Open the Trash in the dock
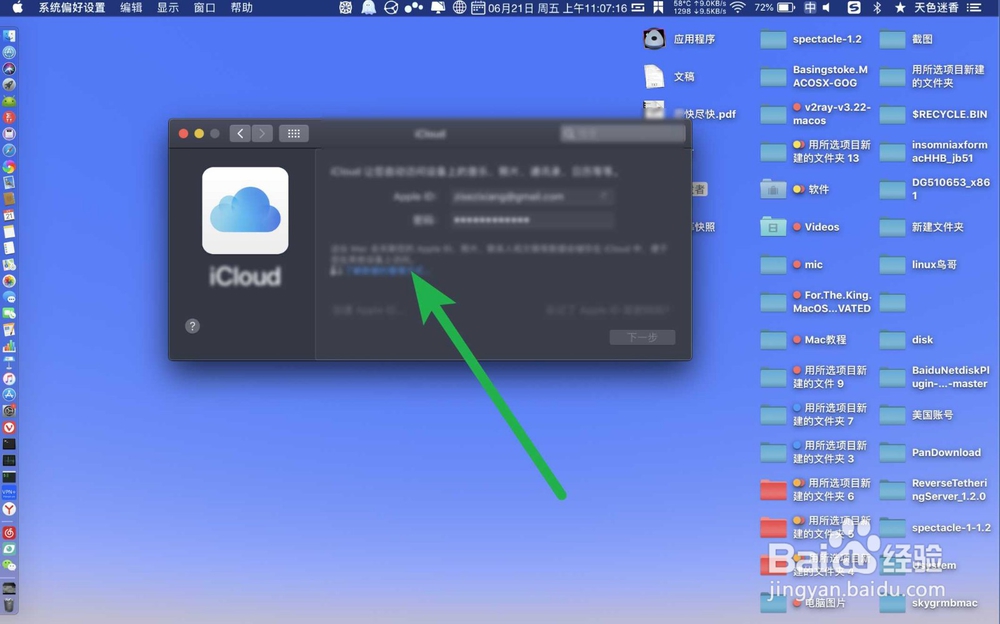 [x=9, y=604]
